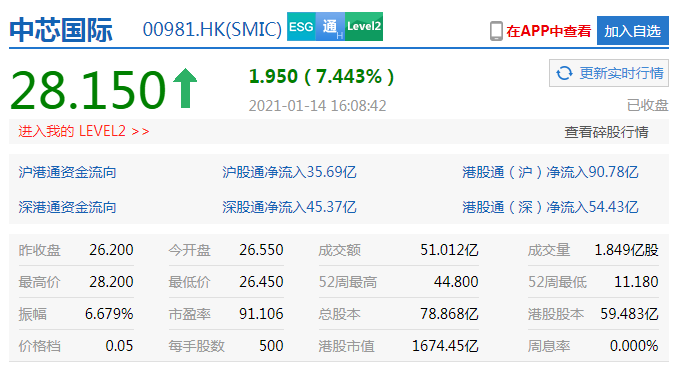The width and height of the screenshot is (683, 371).
Task: Click the refresh arrows icon
Action: click(564, 73)
